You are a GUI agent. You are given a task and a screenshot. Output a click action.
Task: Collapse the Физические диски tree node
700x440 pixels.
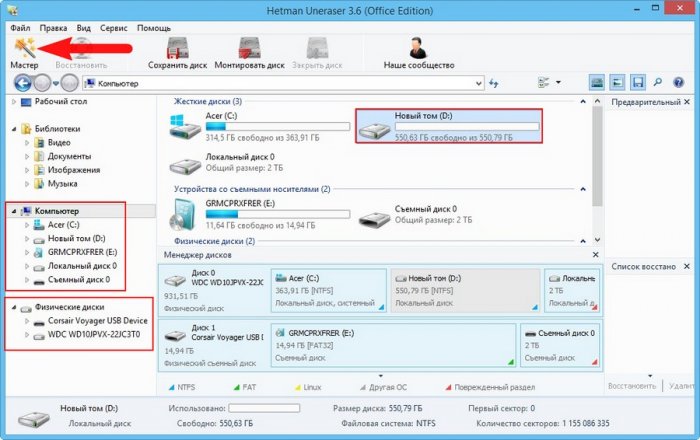click(x=14, y=307)
